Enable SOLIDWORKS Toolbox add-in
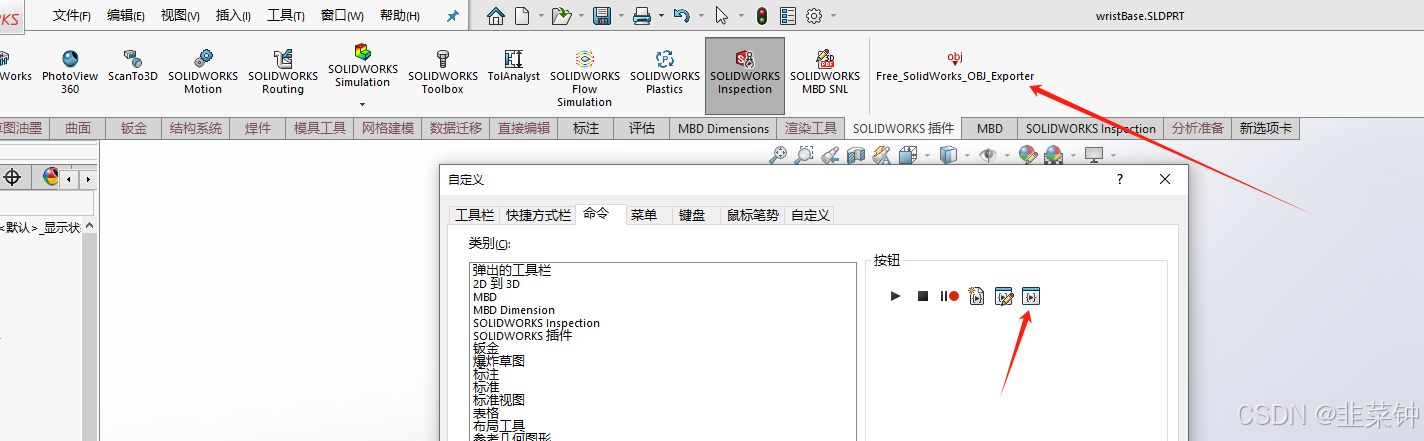 443,73
